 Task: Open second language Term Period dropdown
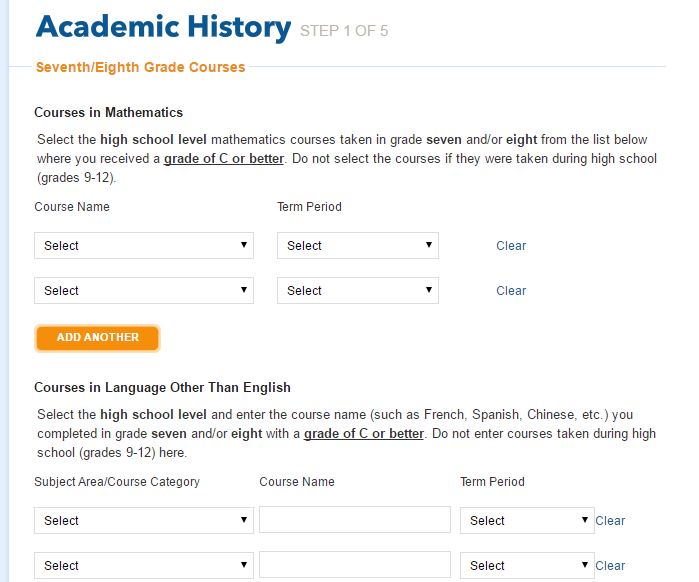[527, 566]
